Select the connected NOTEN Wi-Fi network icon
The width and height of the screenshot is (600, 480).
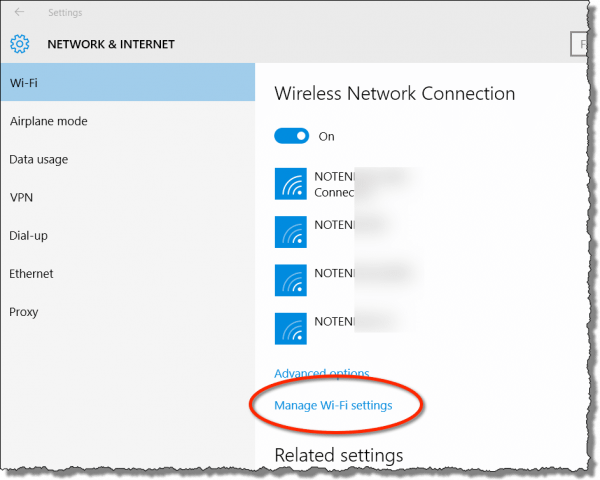[290, 184]
